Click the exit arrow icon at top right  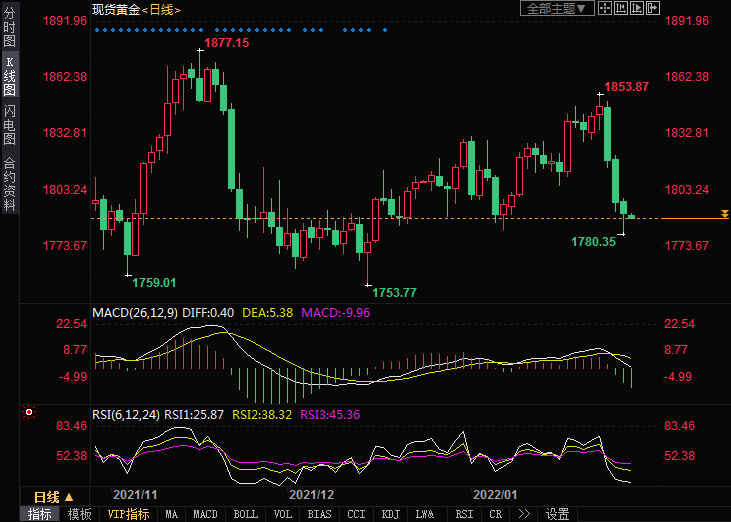[655, 9]
